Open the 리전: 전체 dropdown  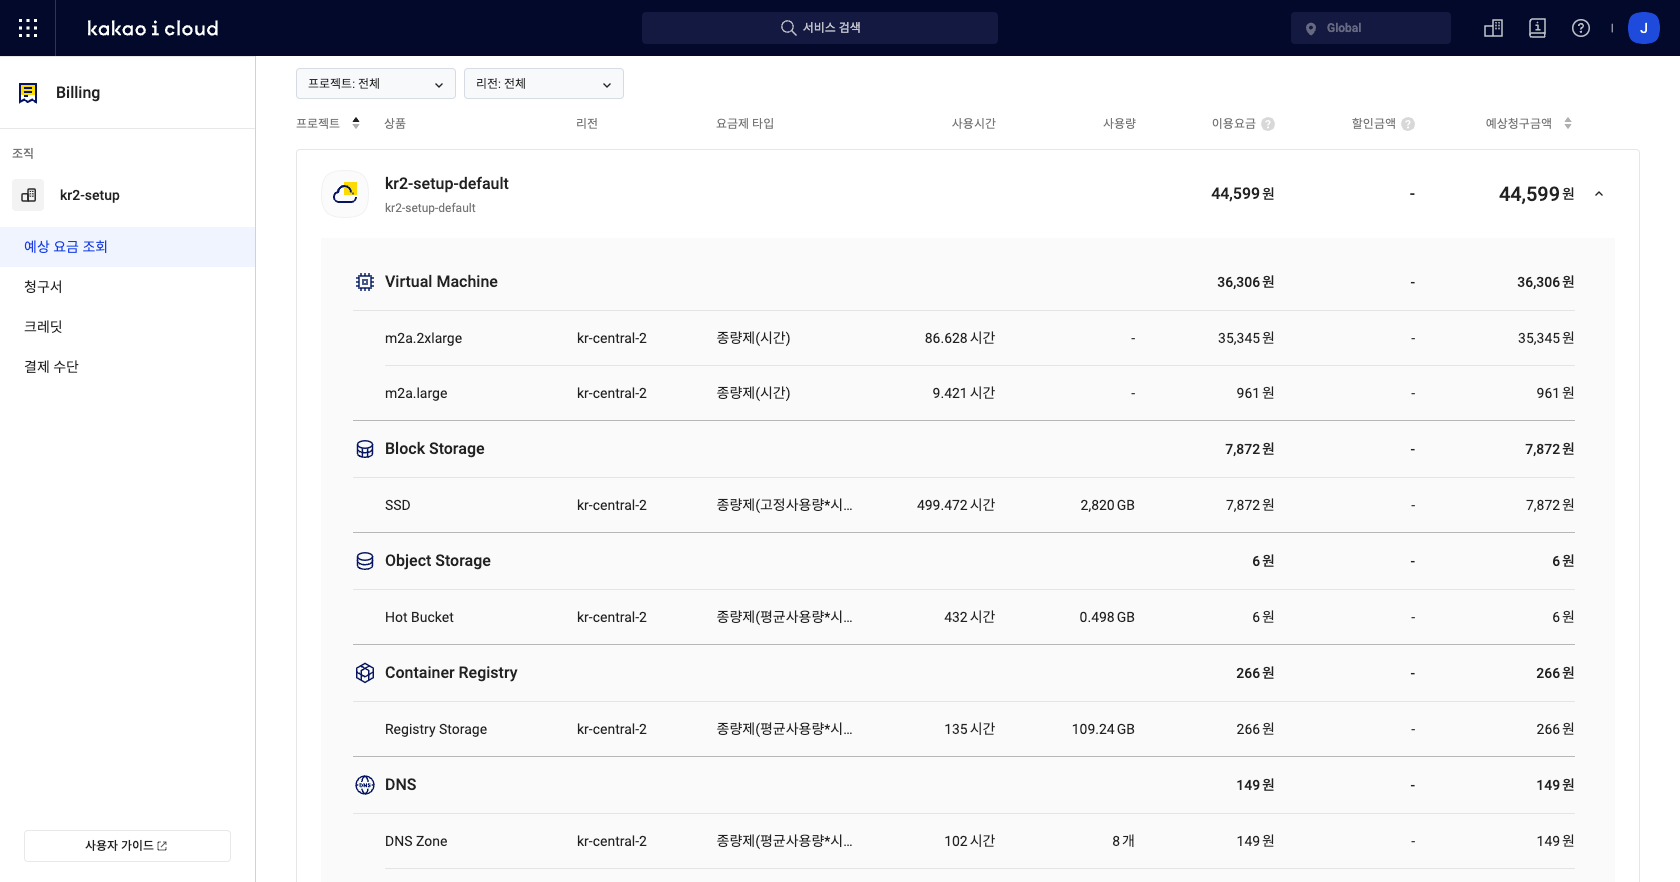tap(544, 84)
